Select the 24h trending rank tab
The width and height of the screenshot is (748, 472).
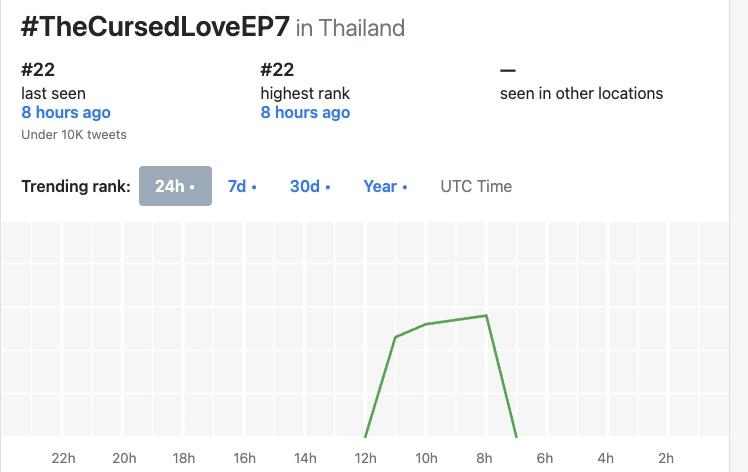175,186
